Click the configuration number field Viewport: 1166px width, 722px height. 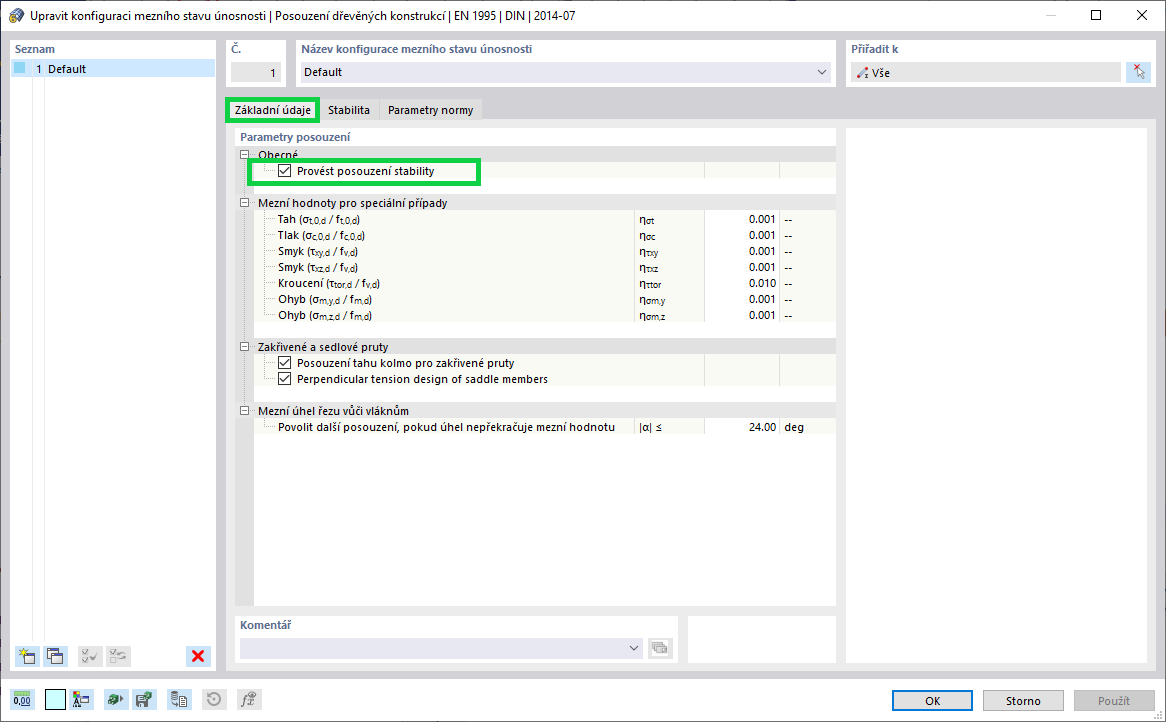256,72
